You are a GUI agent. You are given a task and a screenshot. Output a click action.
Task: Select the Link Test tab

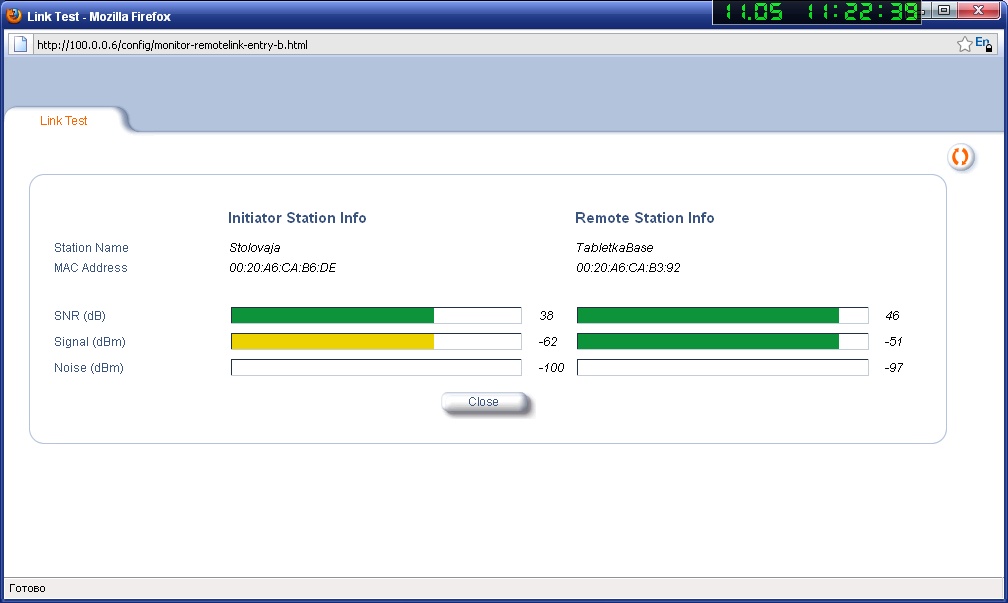pyautogui.click(x=64, y=121)
